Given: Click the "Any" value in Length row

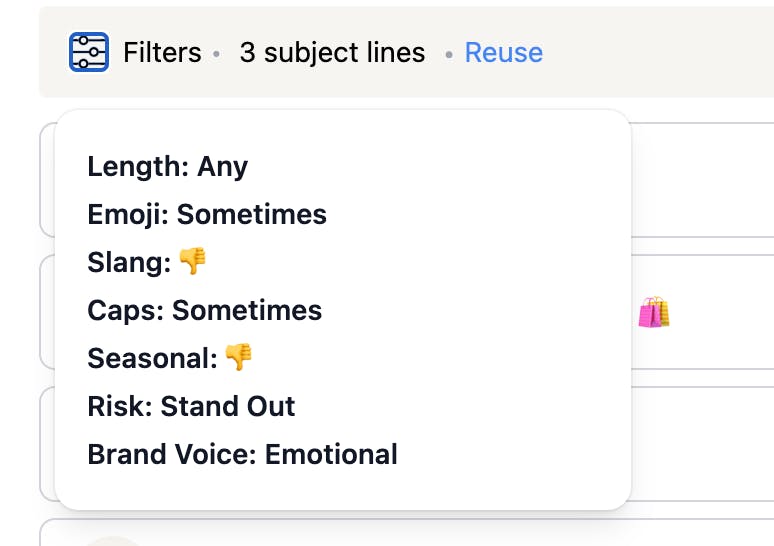Looking at the screenshot, I should 222,166.
